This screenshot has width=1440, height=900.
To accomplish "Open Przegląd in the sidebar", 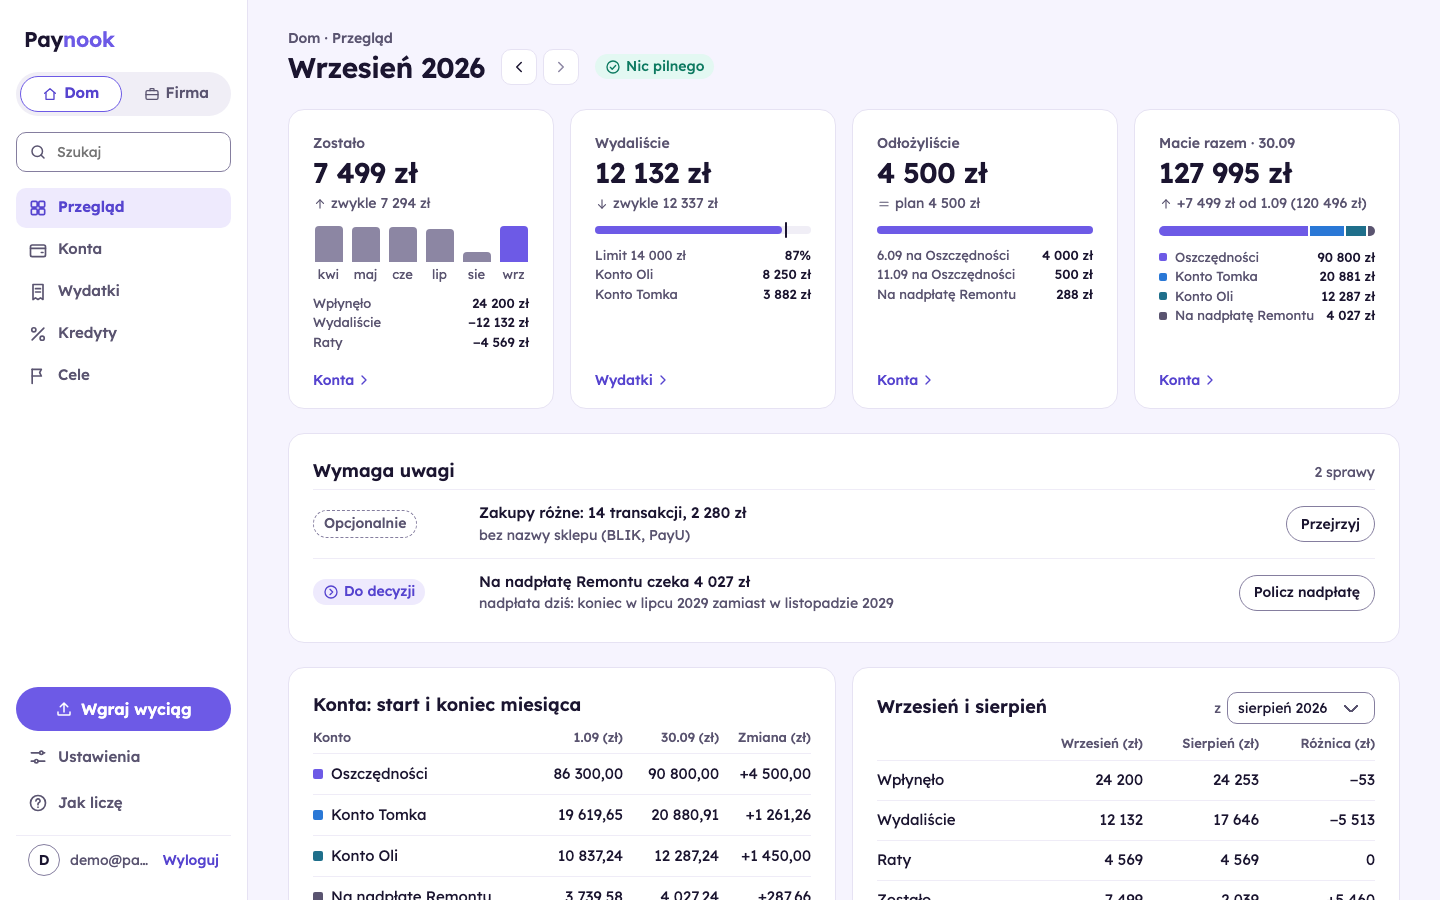I will coord(123,208).
